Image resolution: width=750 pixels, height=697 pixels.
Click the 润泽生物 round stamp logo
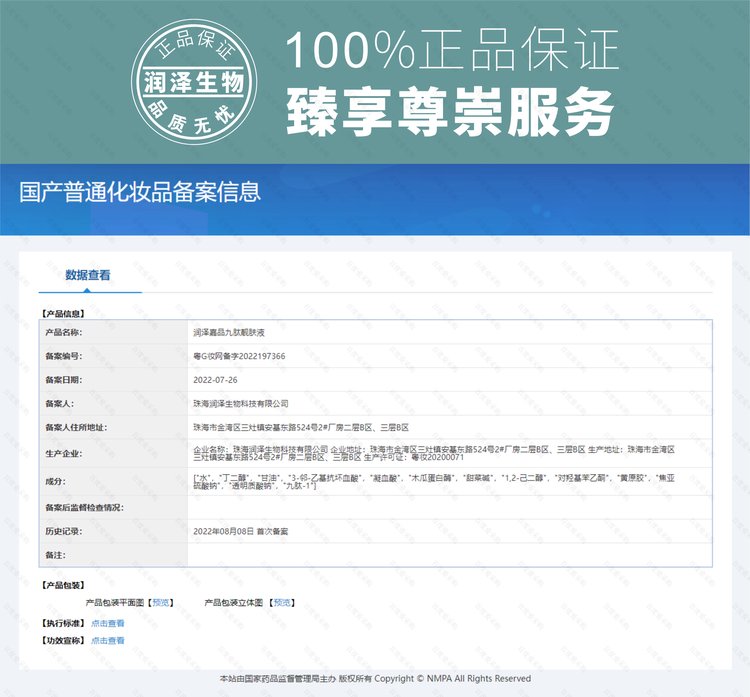tap(194, 82)
